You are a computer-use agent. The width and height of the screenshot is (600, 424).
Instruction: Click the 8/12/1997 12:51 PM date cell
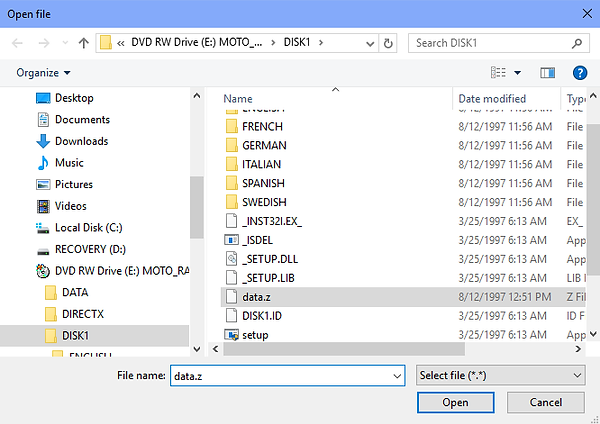click(505, 297)
